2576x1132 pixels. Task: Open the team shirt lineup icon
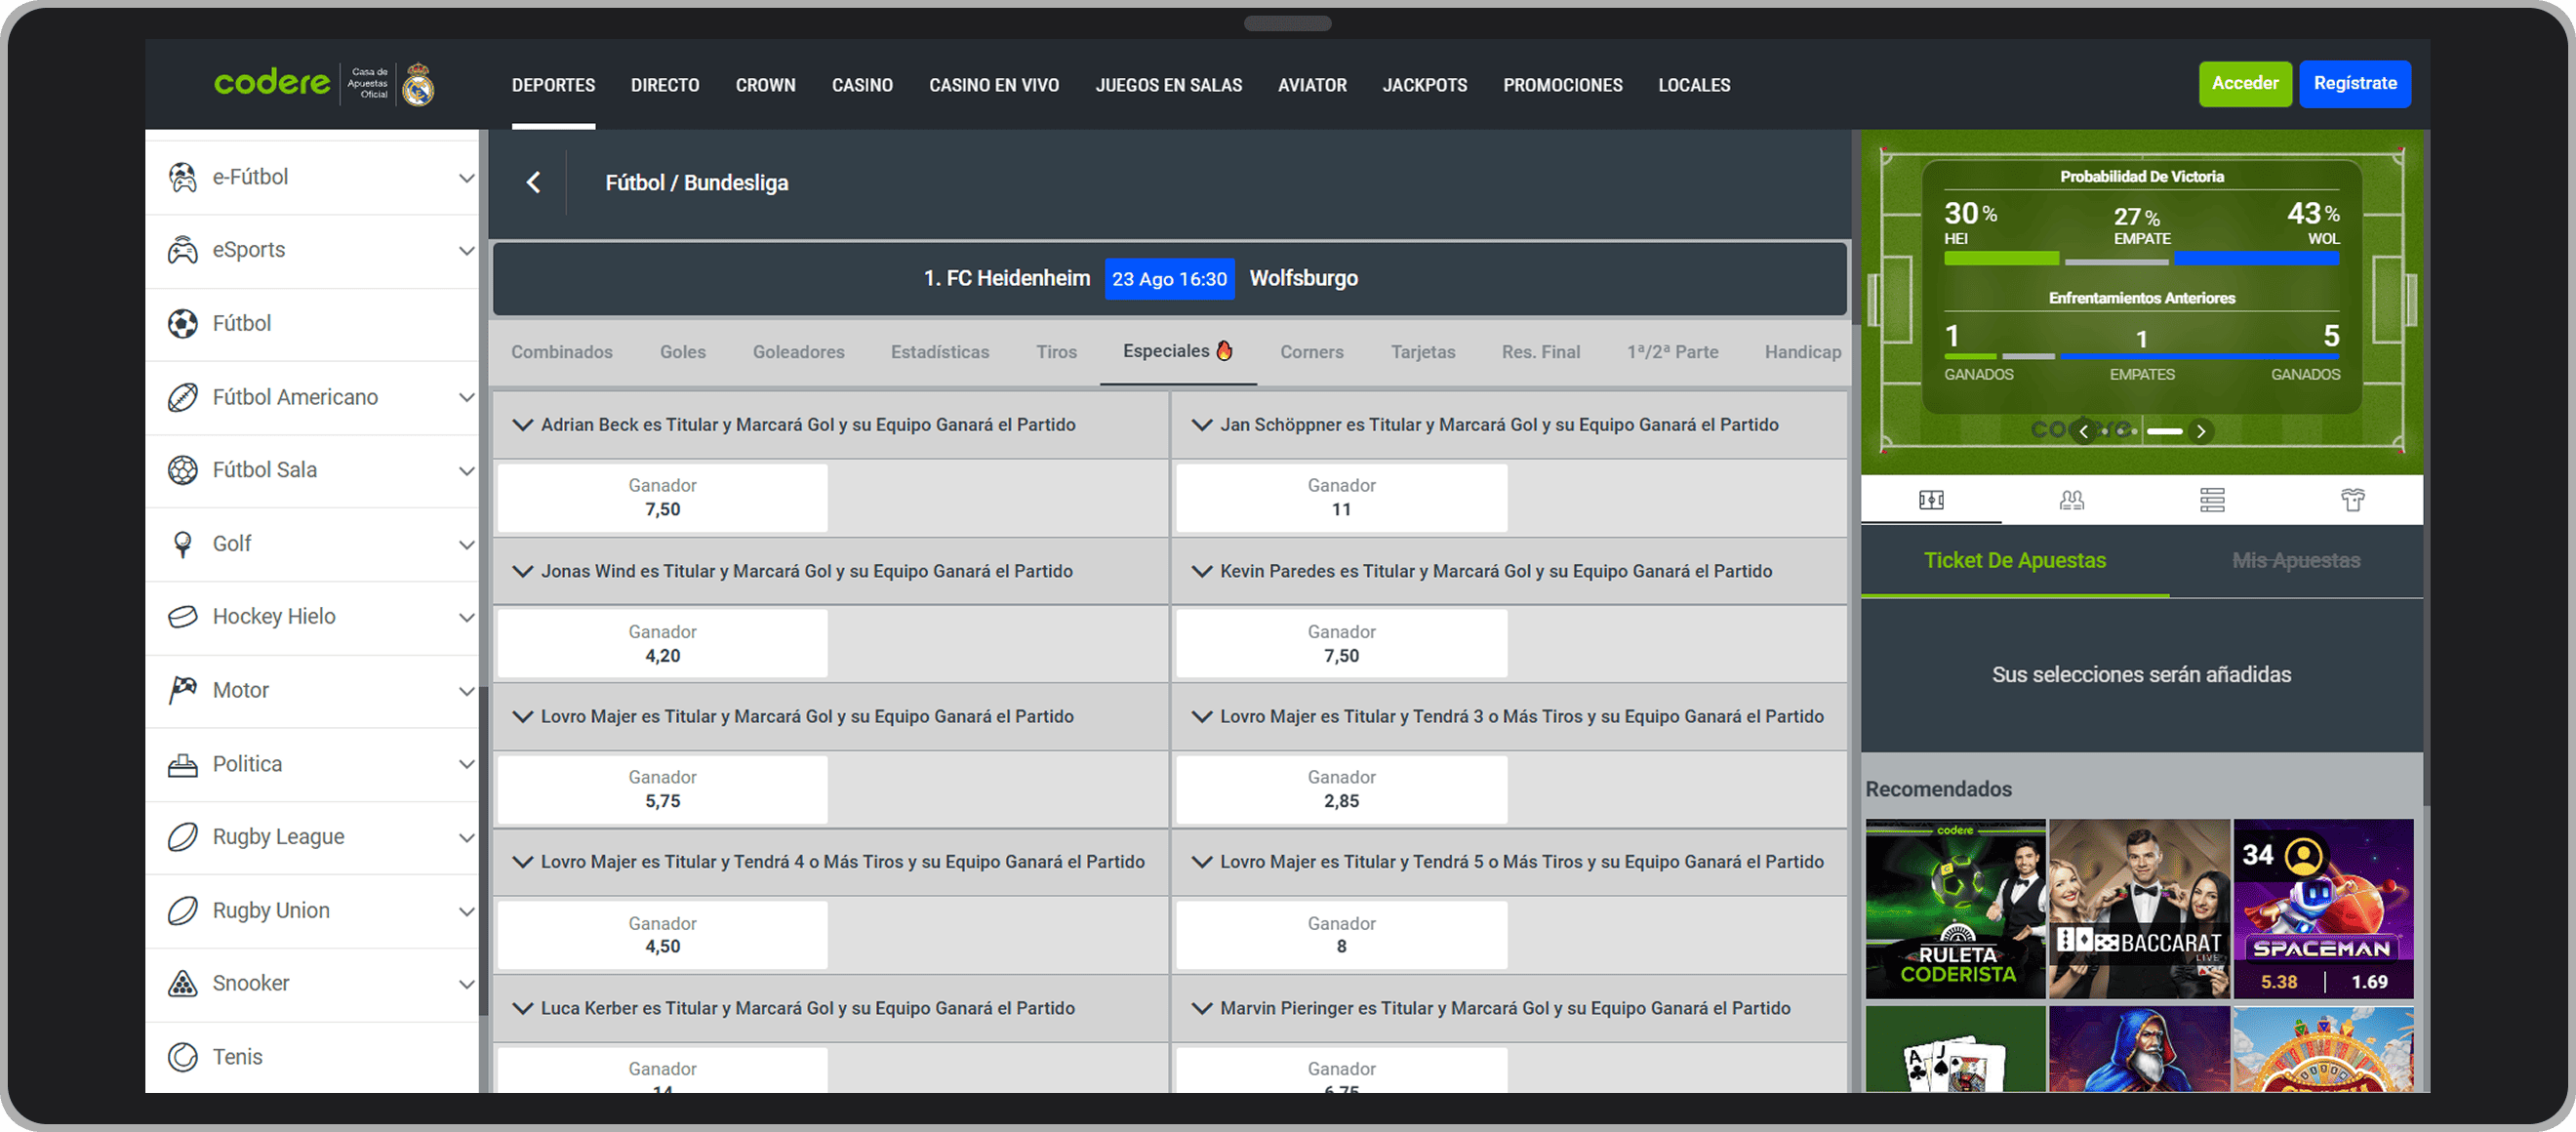[x=2353, y=499]
